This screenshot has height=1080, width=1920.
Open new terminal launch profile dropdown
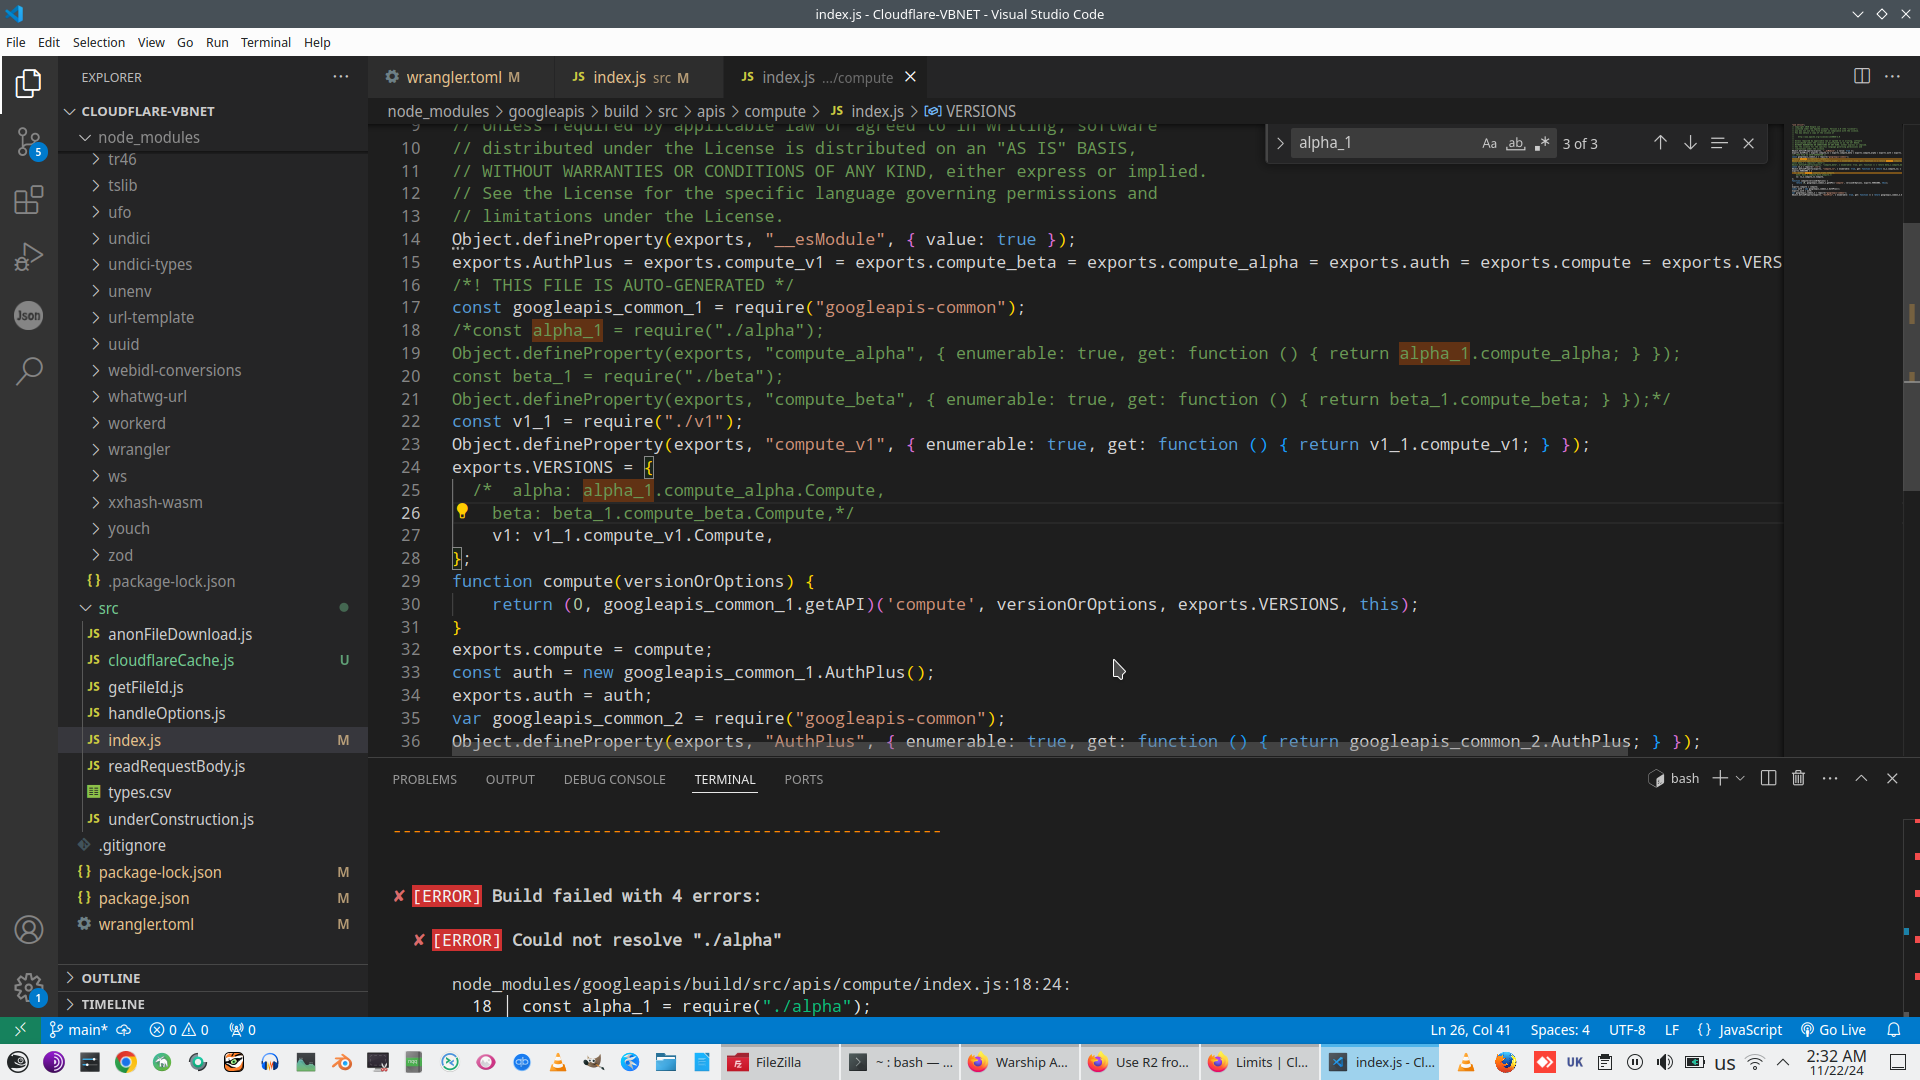point(1741,778)
